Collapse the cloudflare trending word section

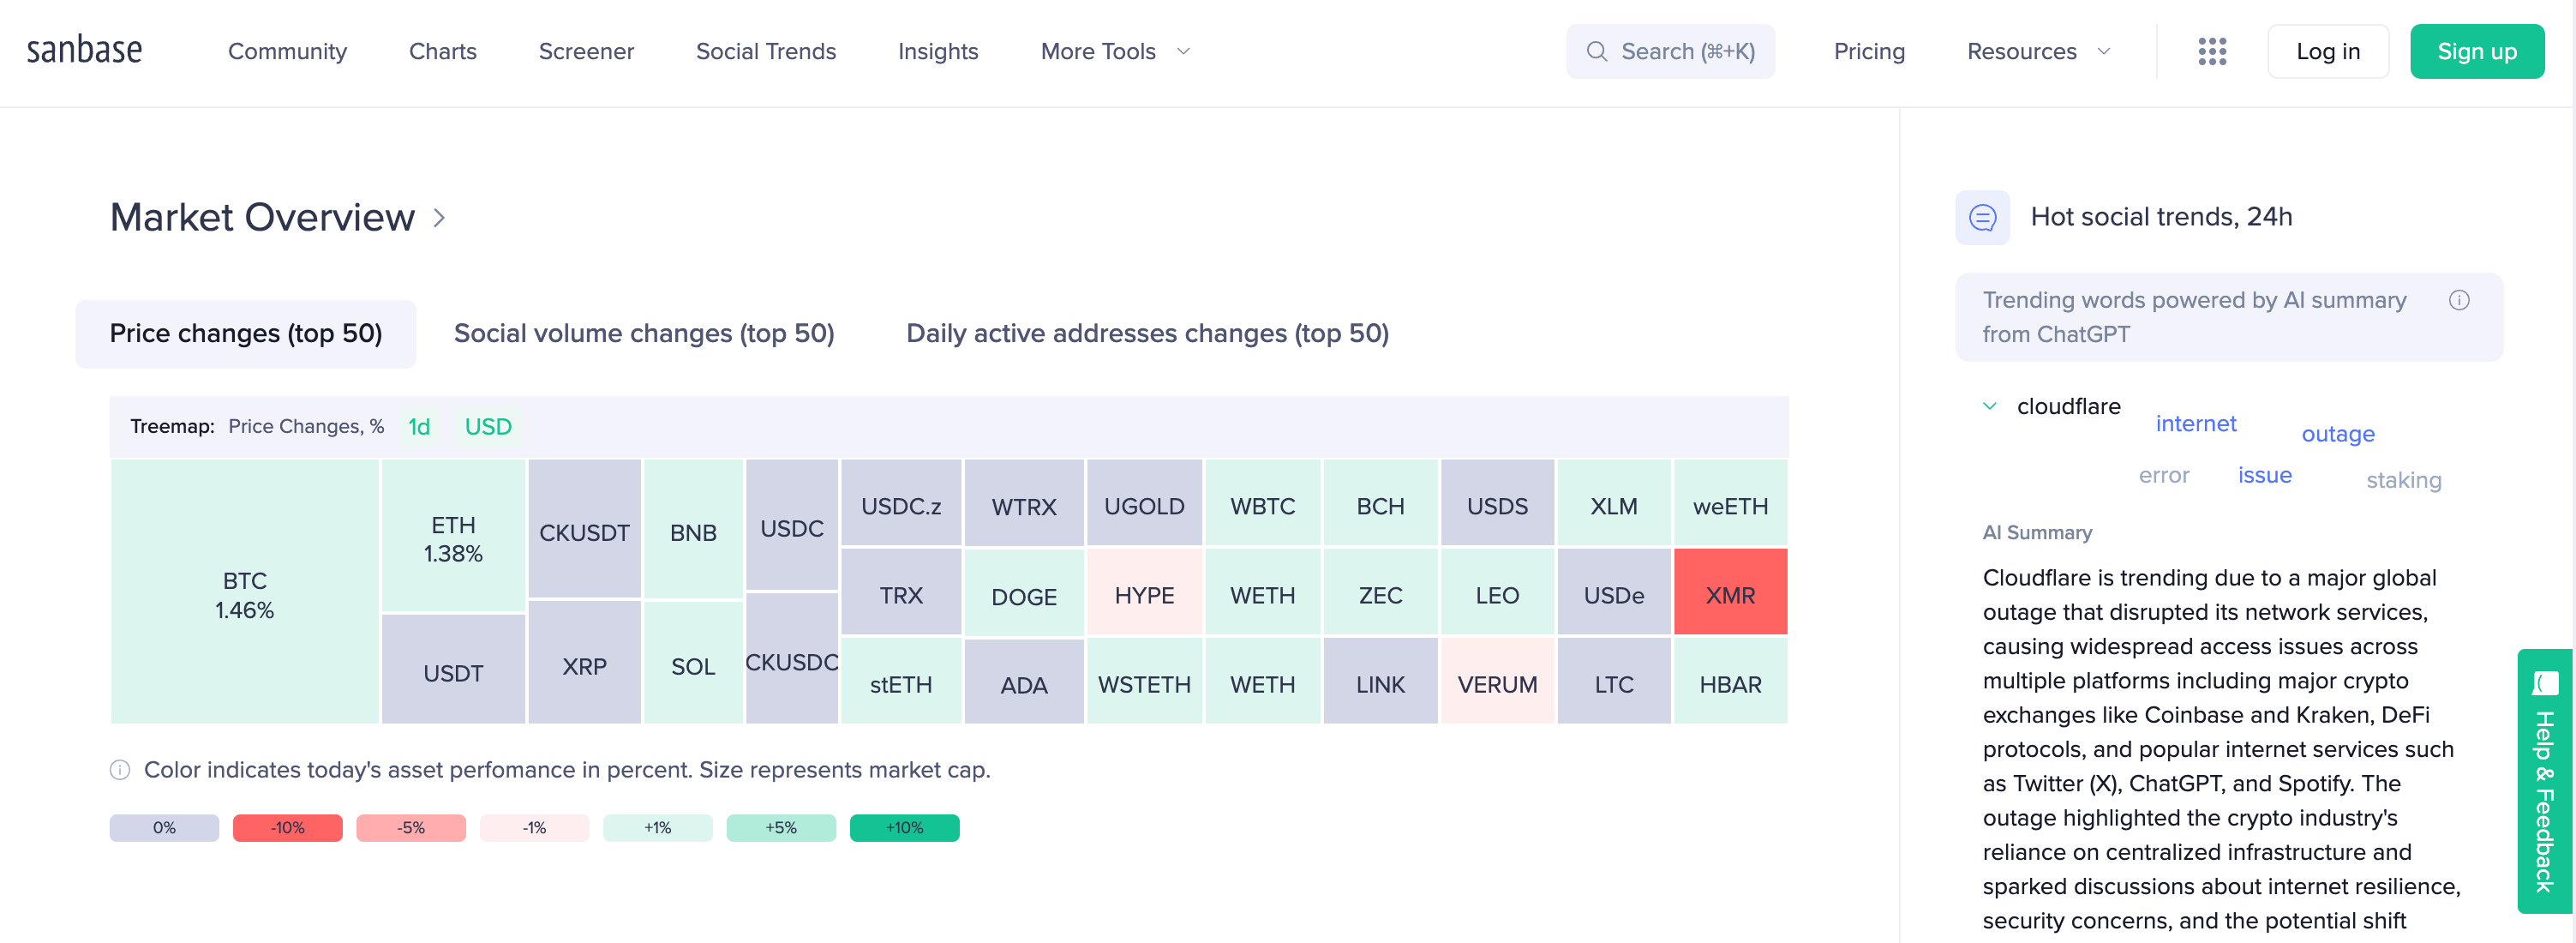tap(1988, 406)
